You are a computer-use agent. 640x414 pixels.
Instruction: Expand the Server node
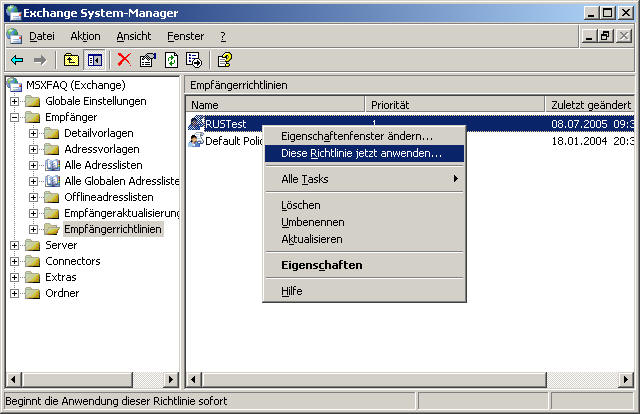[x=14, y=245]
